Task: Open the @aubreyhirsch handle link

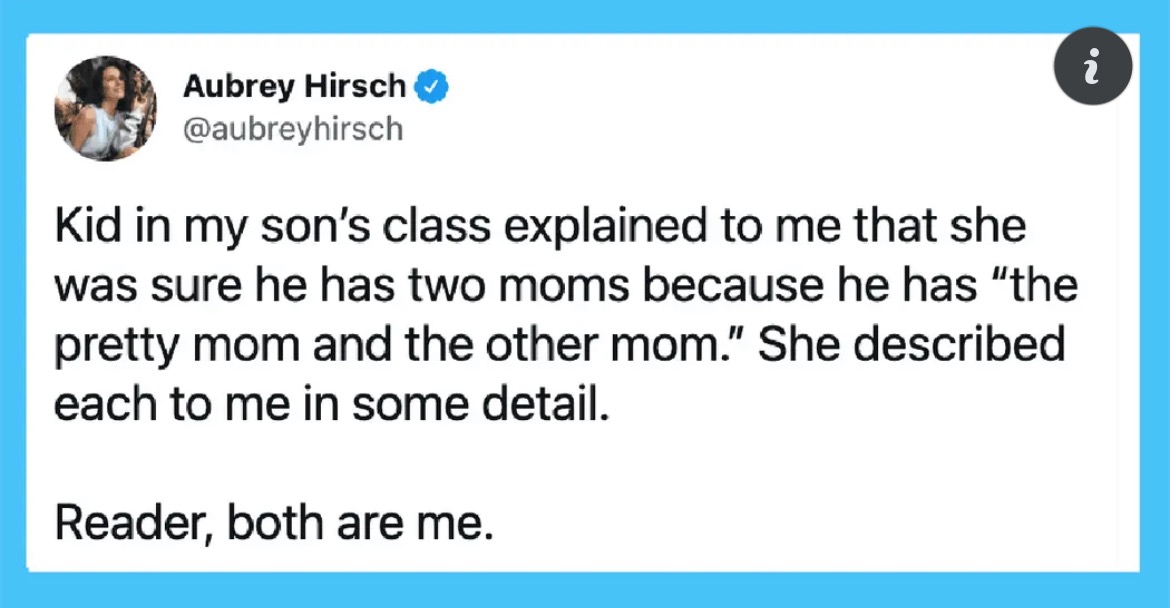Action: click(292, 129)
